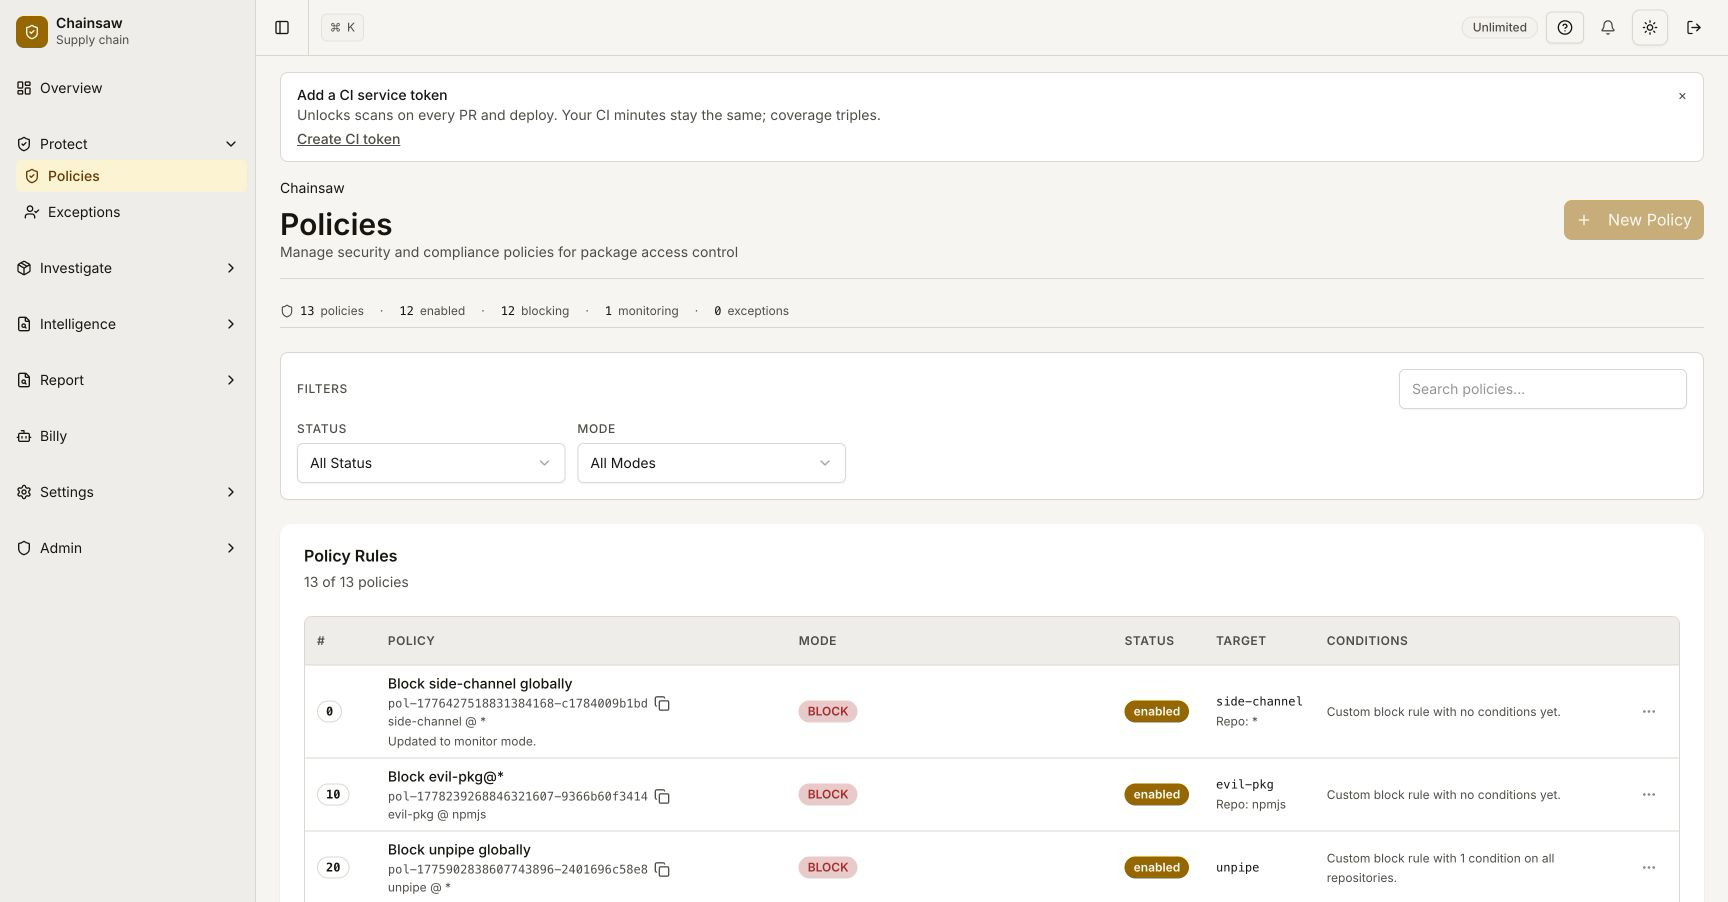Viewport: 1728px width, 902px height.
Task: Expand the Investigate section
Action: click(x=128, y=268)
